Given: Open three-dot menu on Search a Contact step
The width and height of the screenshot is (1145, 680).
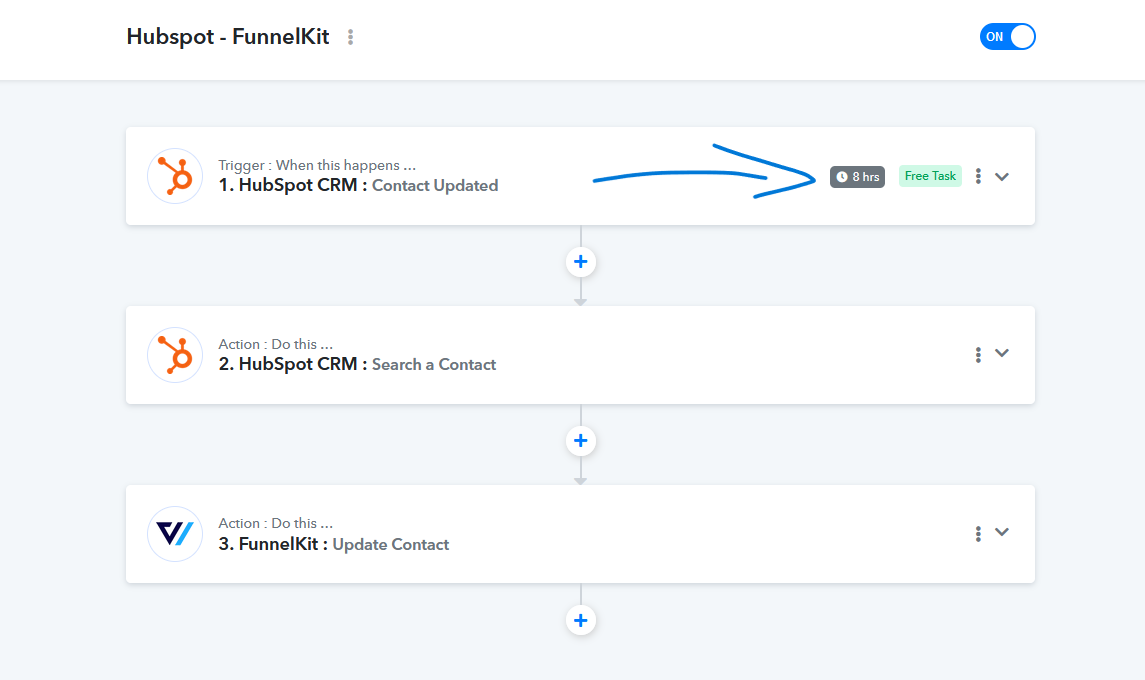Looking at the screenshot, I should (x=978, y=355).
